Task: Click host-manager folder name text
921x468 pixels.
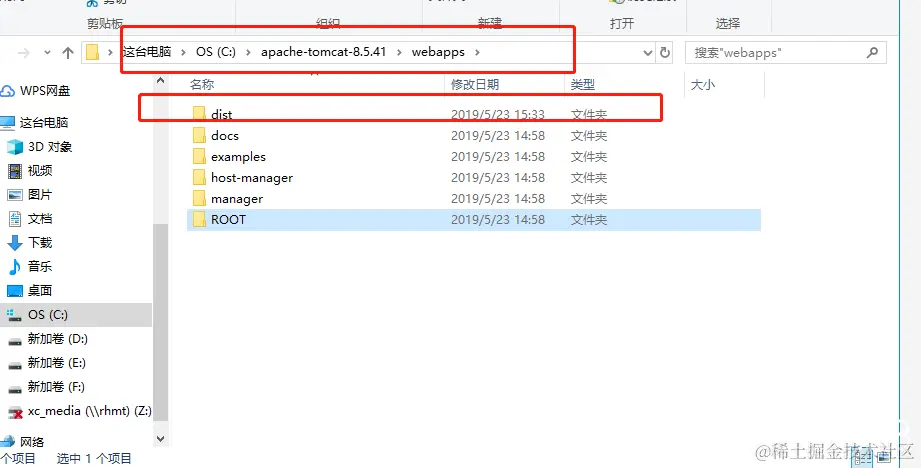Action: click(252, 178)
